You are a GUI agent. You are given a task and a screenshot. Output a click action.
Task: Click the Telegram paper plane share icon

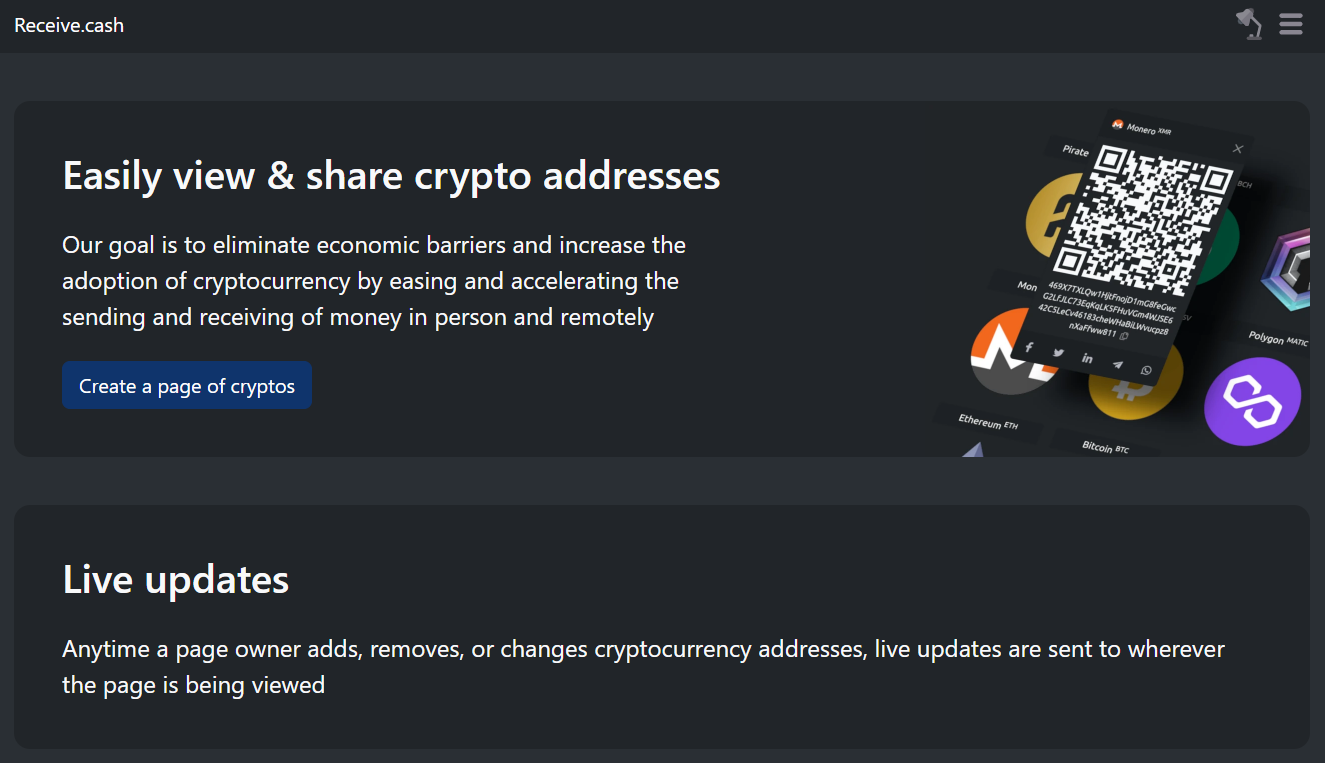pos(1117,365)
